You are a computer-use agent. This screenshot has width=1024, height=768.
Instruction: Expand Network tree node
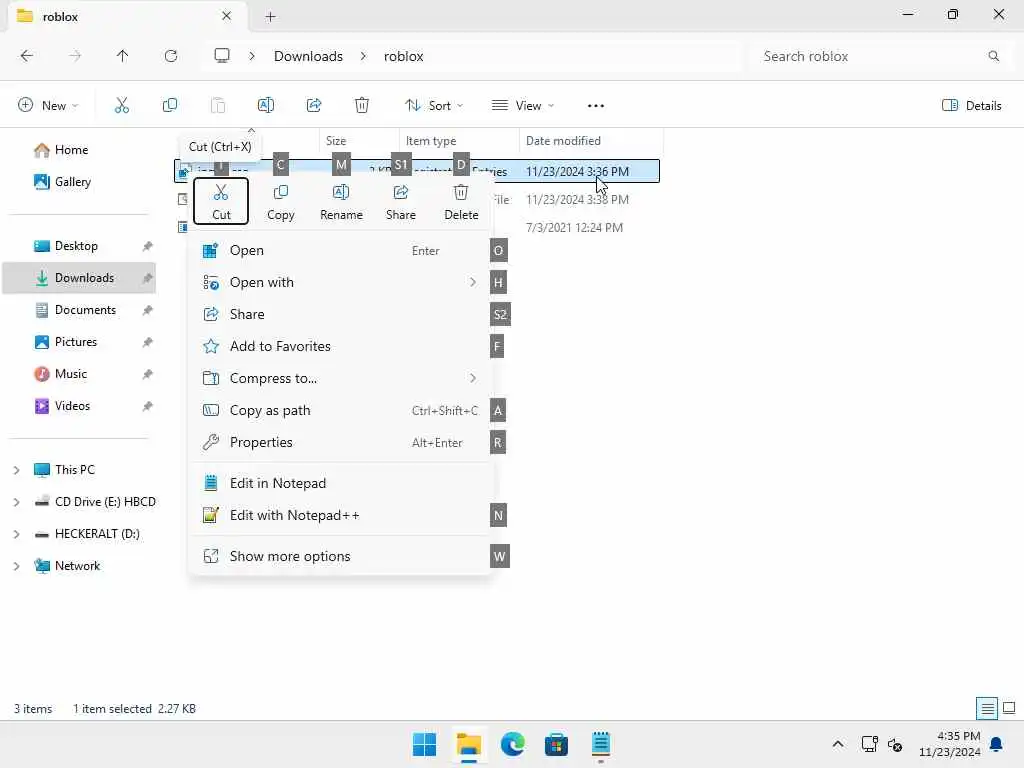16,566
